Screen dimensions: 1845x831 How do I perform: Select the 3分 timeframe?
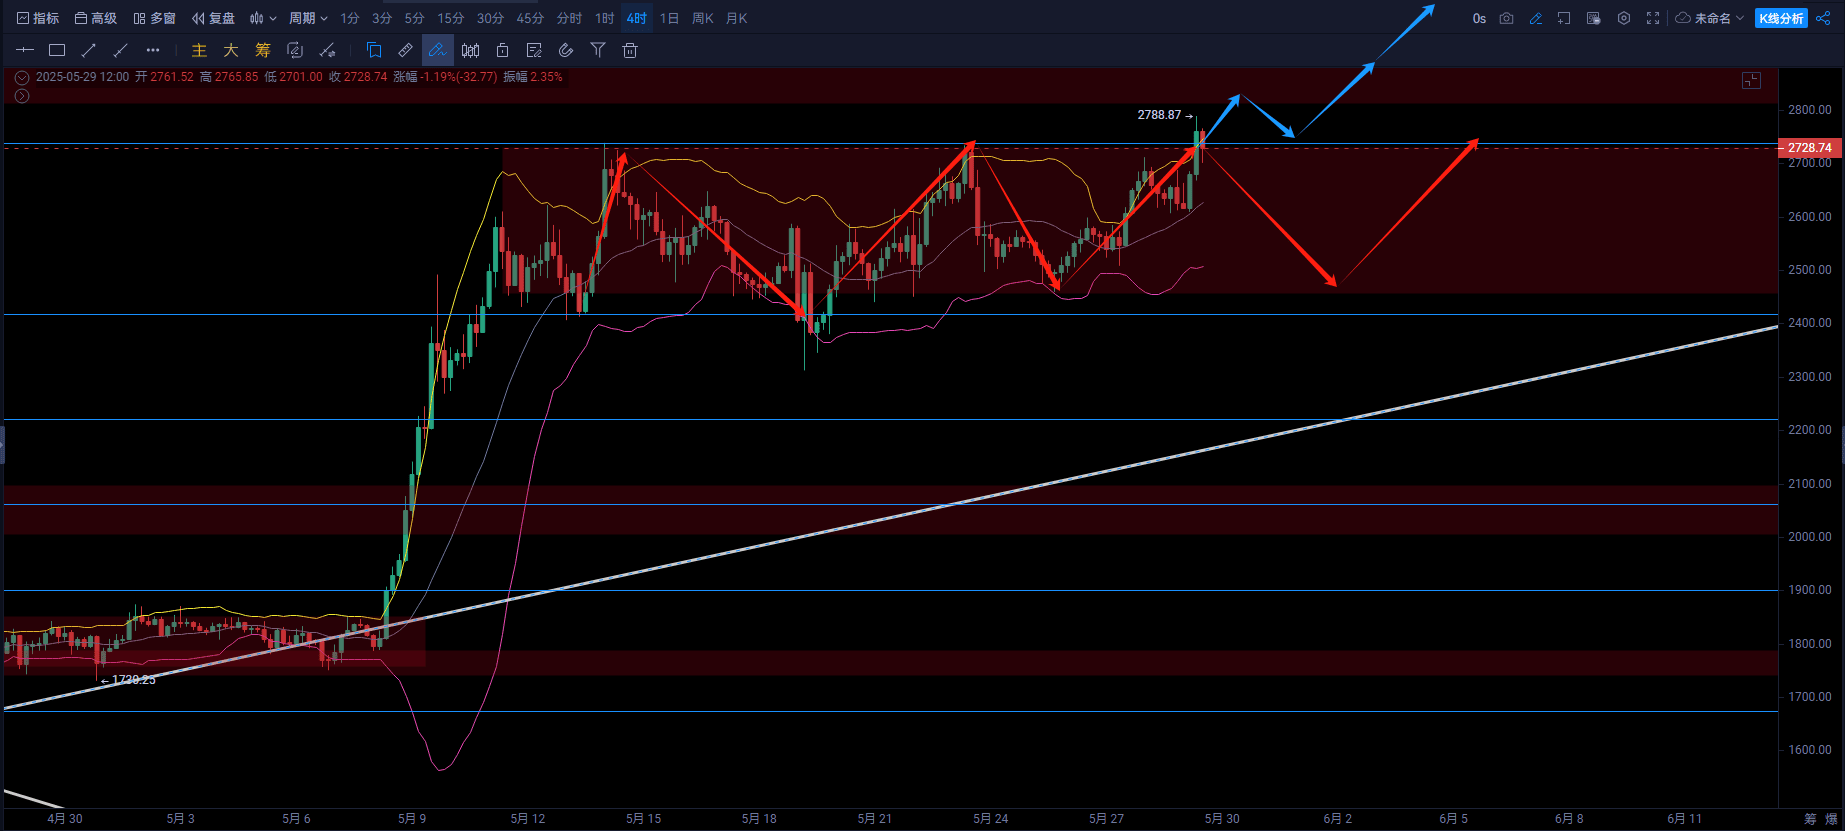tap(382, 18)
